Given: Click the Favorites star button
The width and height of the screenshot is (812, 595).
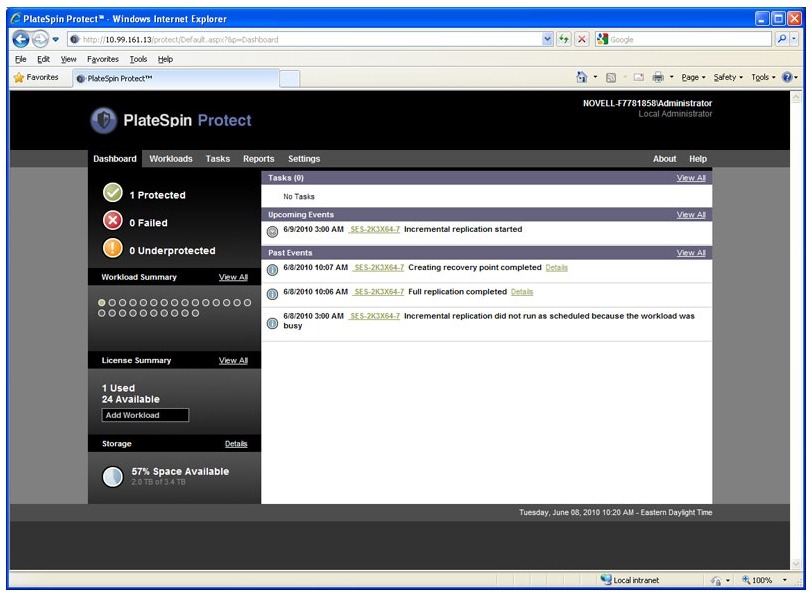Looking at the screenshot, I should pyautogui.click(x=36, y=77).
